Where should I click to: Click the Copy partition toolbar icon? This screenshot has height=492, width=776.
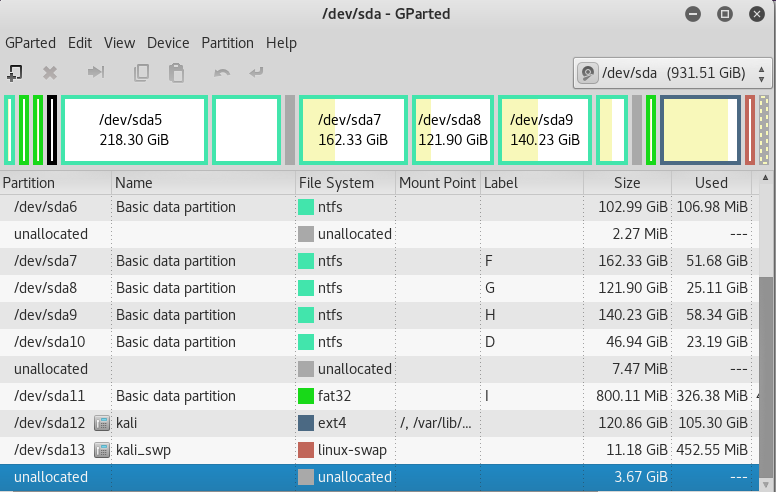[x=142, y=73]
